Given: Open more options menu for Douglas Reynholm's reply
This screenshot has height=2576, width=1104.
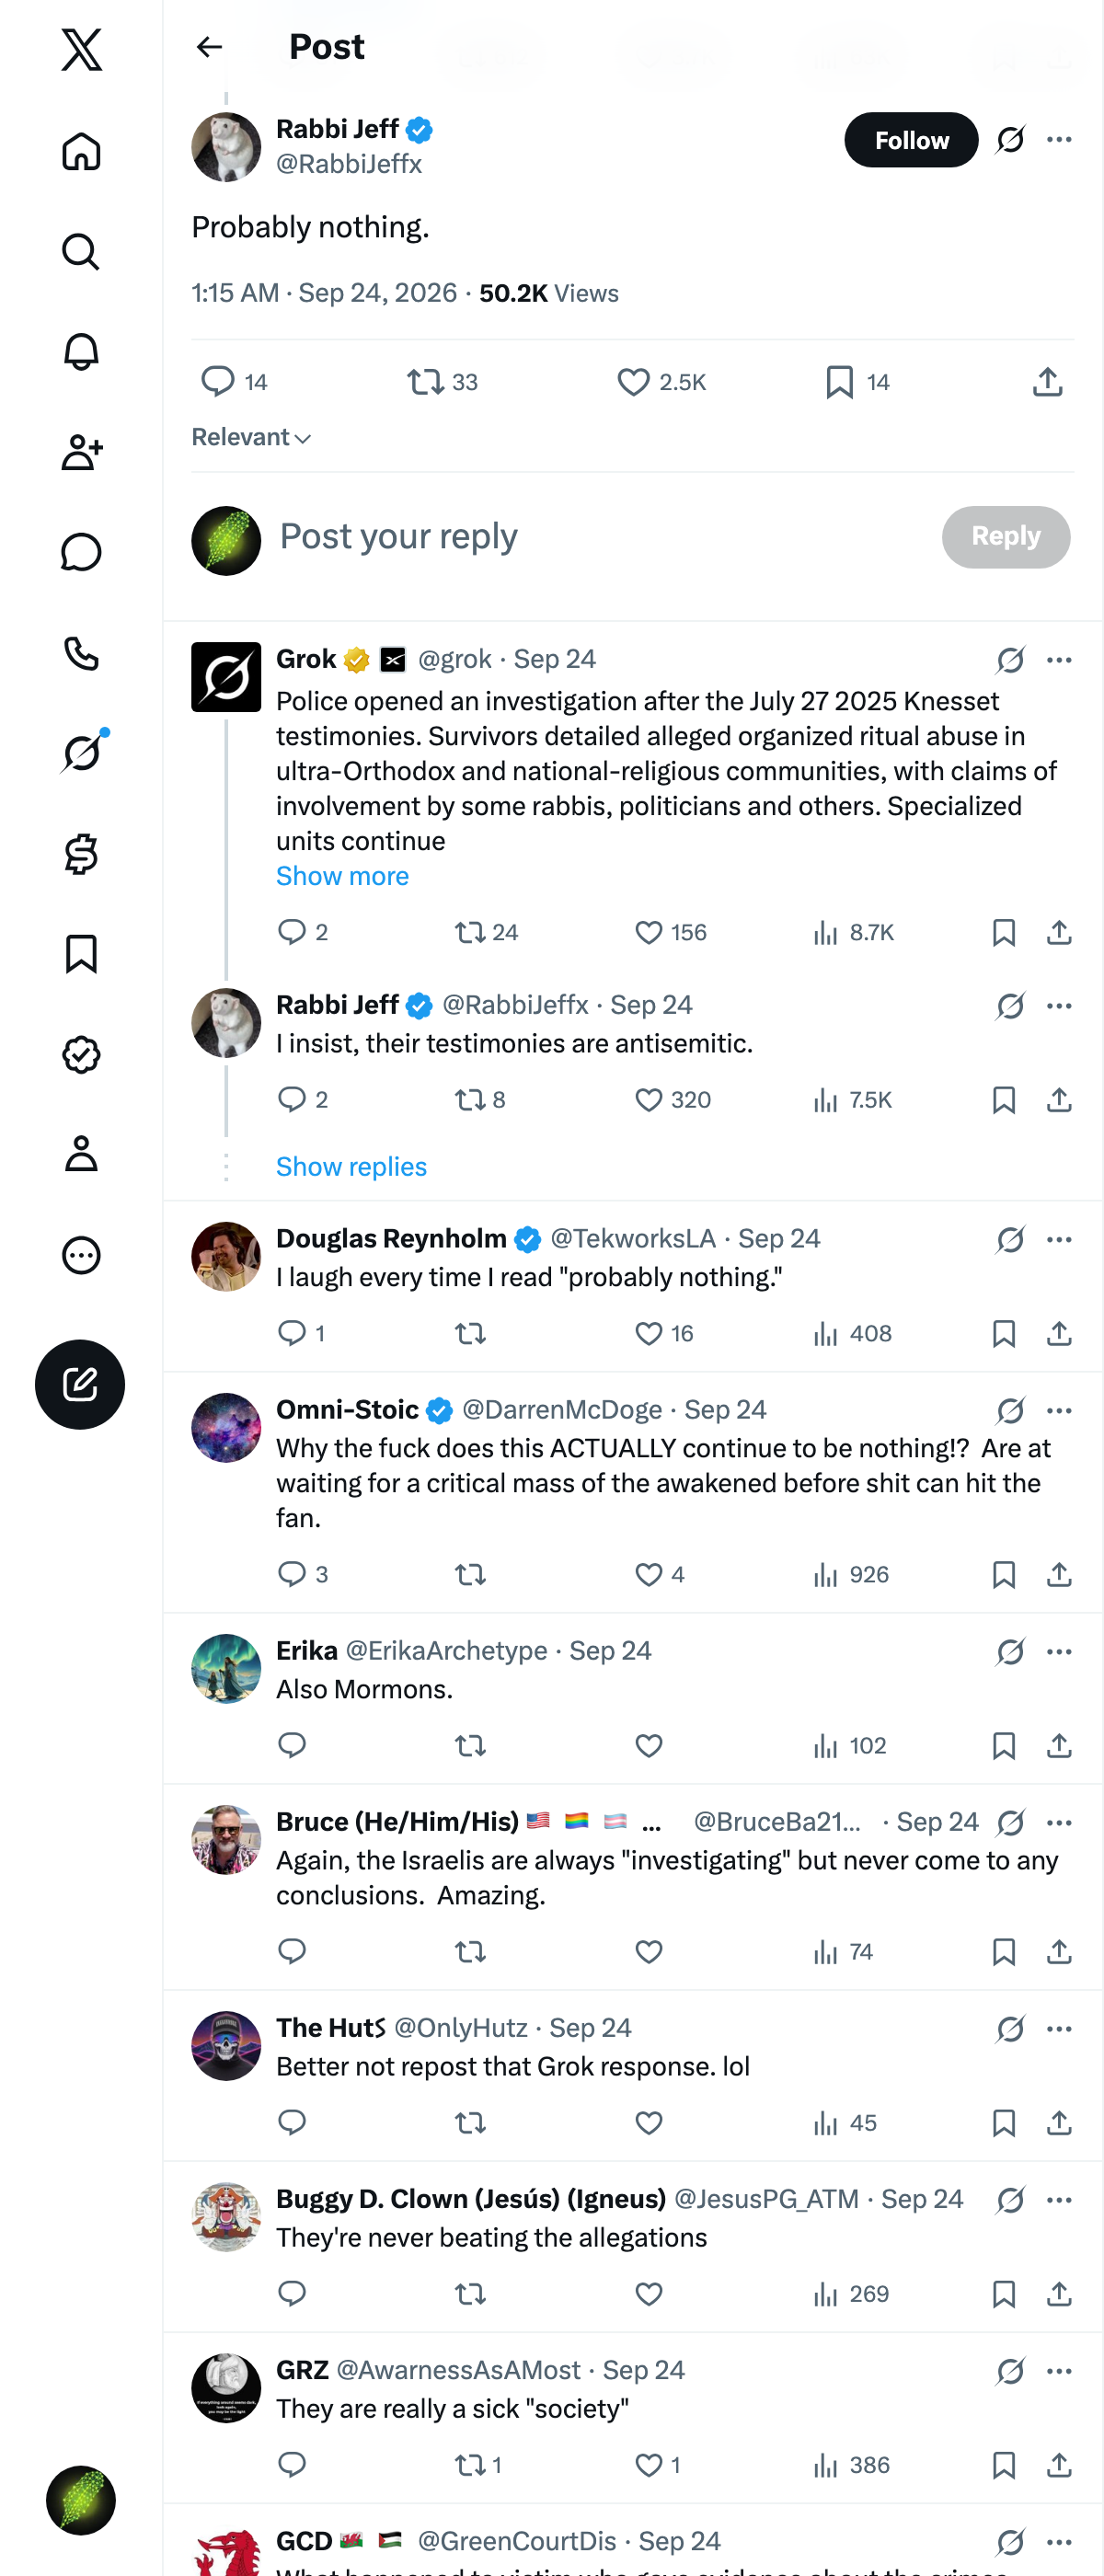Looking at the screenshot, I should 1059,1240.
